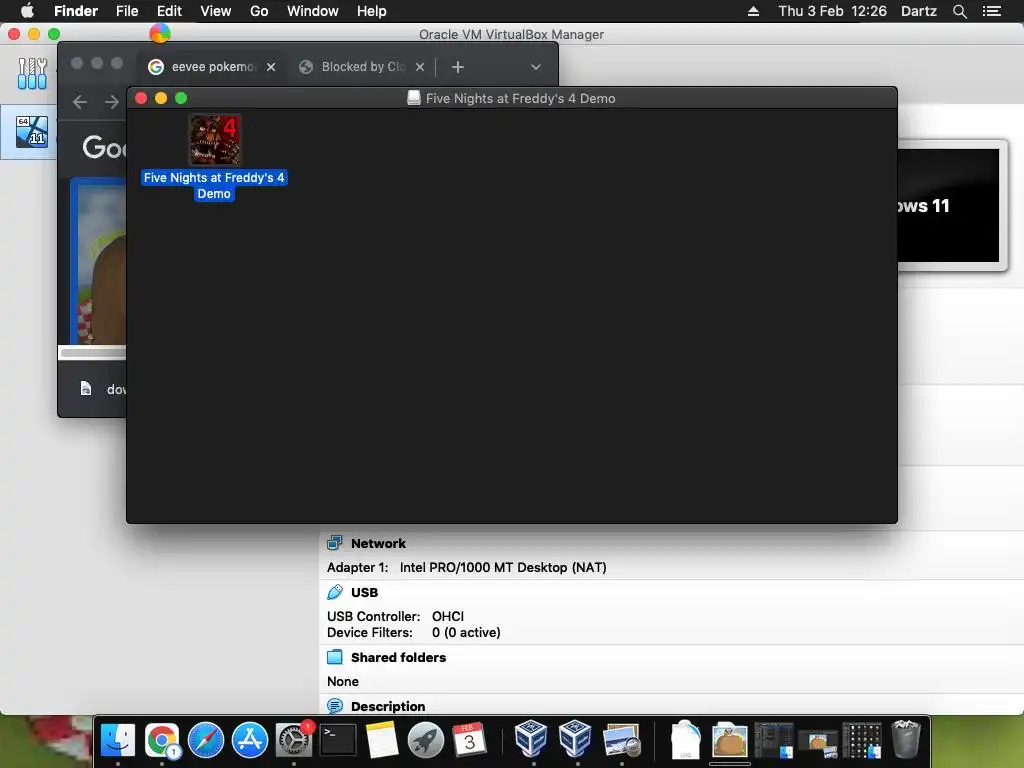Launch Terminal from the dock

338,740
